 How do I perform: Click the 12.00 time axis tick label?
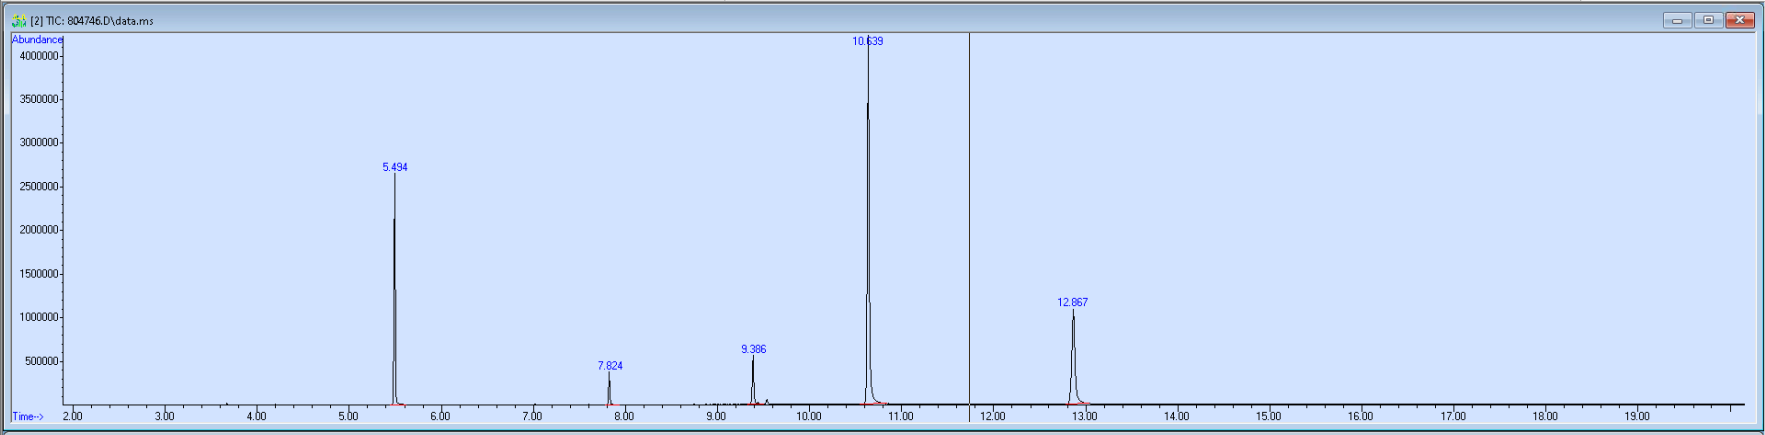point(993,416)
